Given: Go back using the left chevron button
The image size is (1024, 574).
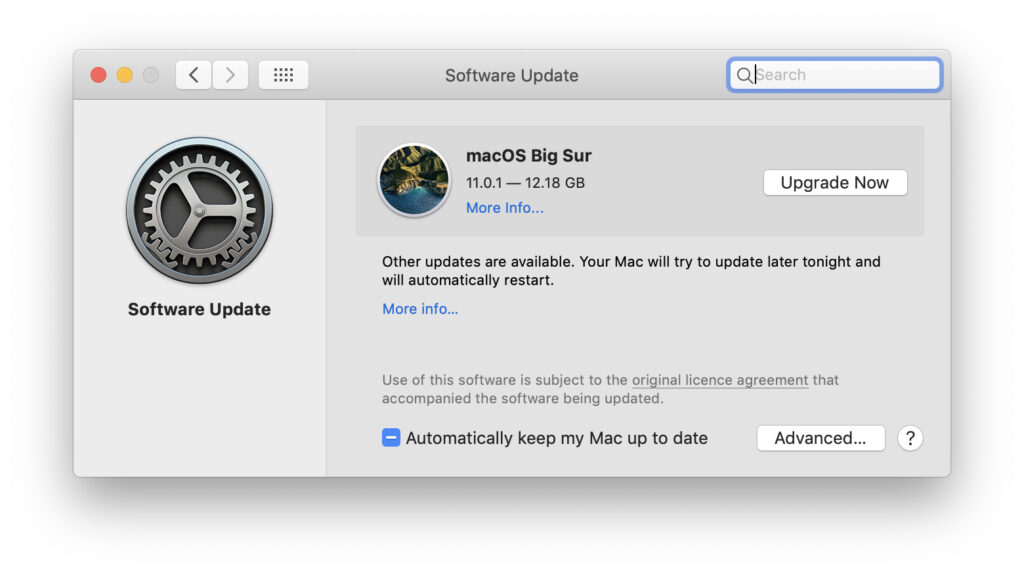Looking at the screenshot, I should click(x=194, y=75).
